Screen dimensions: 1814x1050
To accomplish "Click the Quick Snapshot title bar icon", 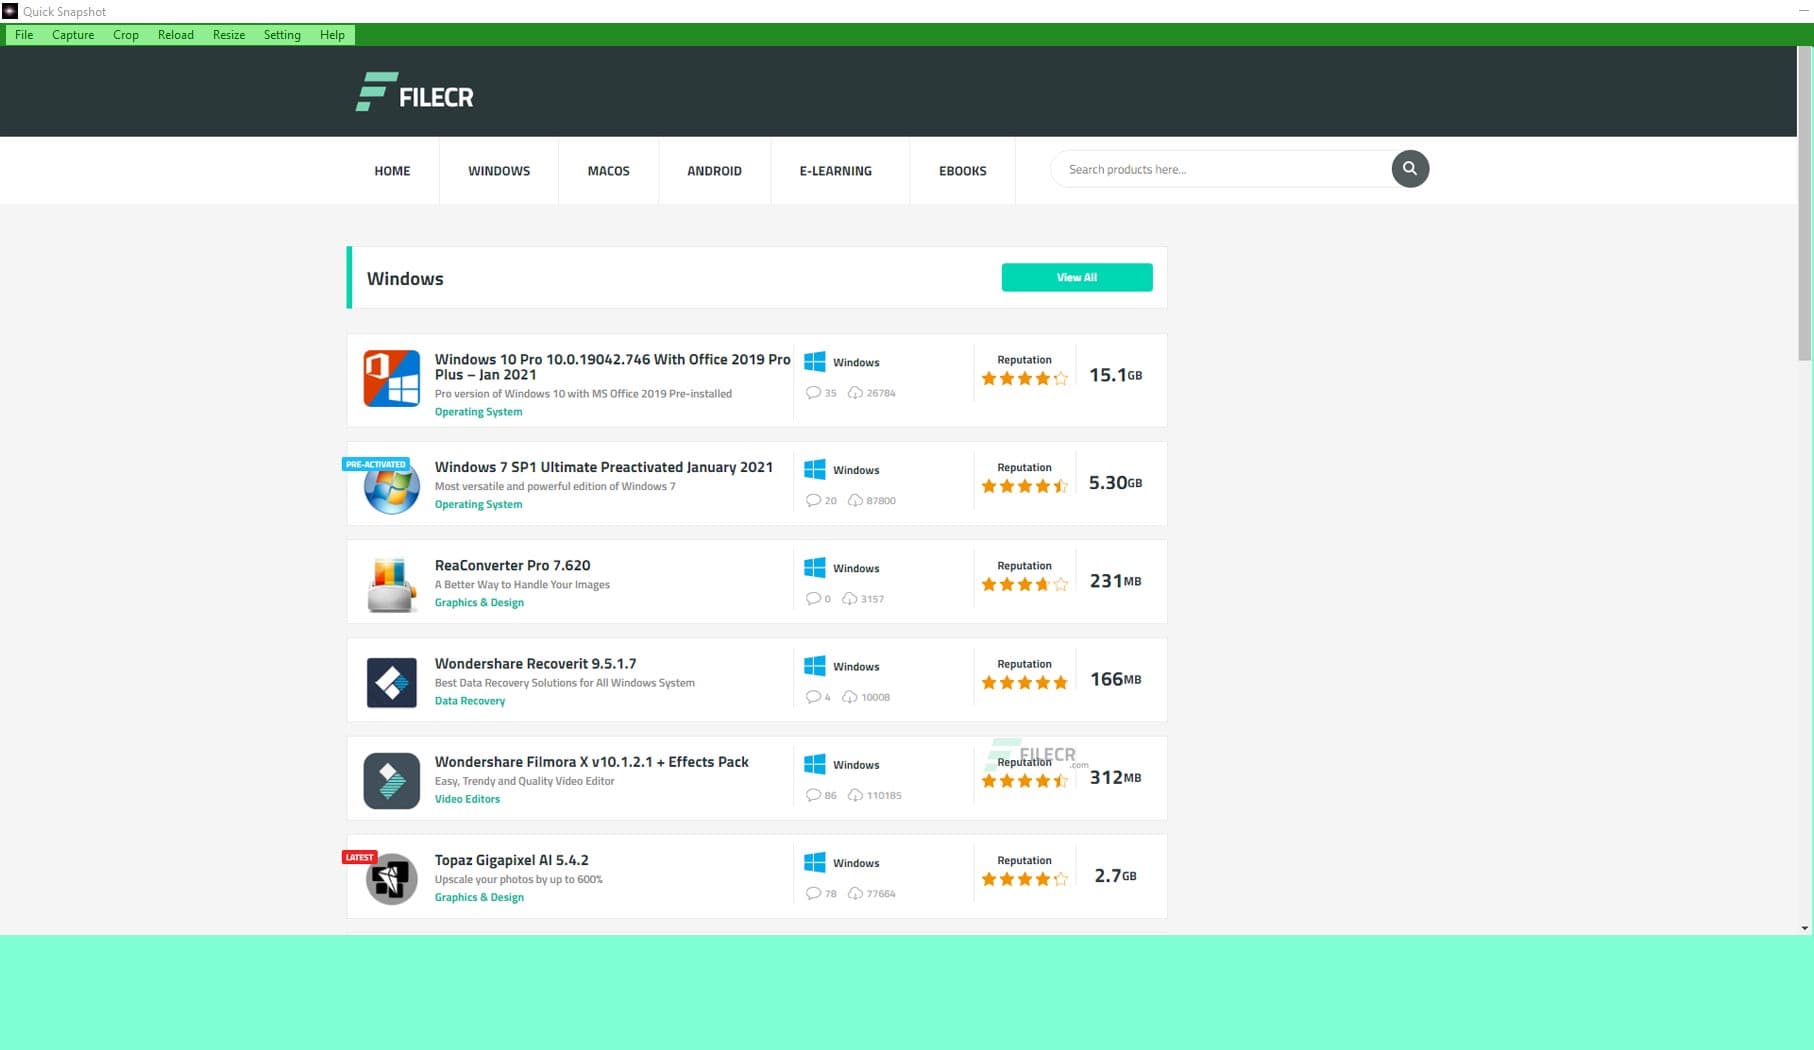I will (10, 11).
